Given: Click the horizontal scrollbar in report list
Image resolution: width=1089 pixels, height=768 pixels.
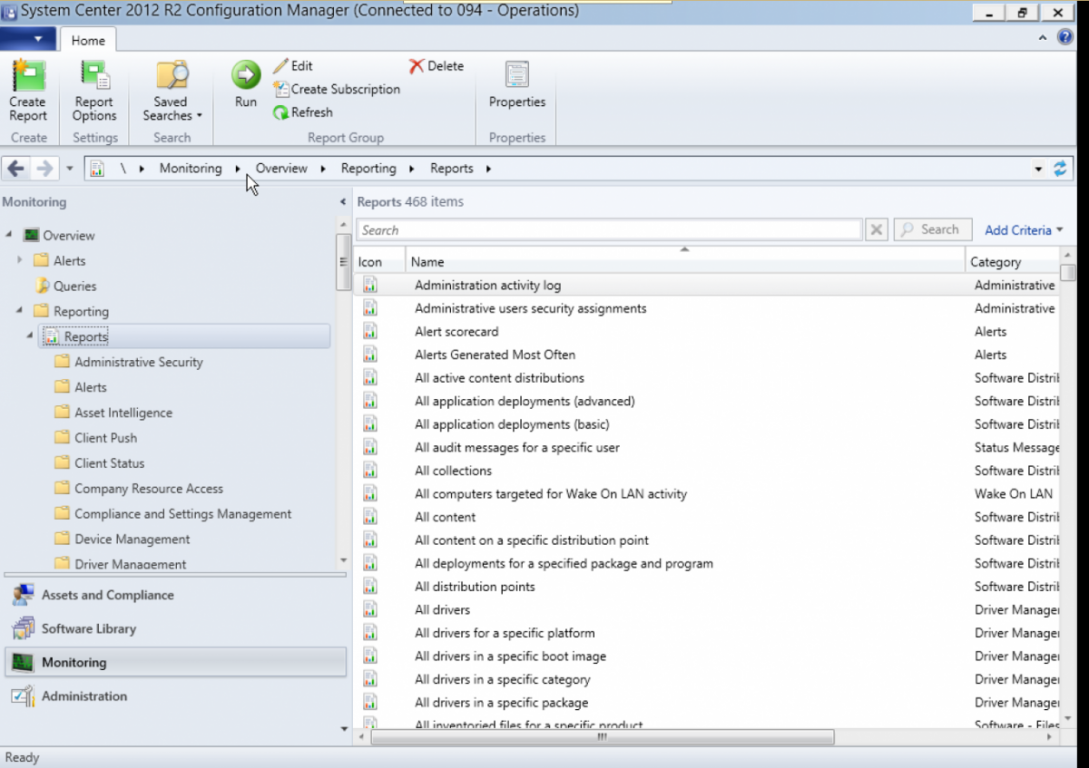Looking at the screenshot, I should coord(602,737).
